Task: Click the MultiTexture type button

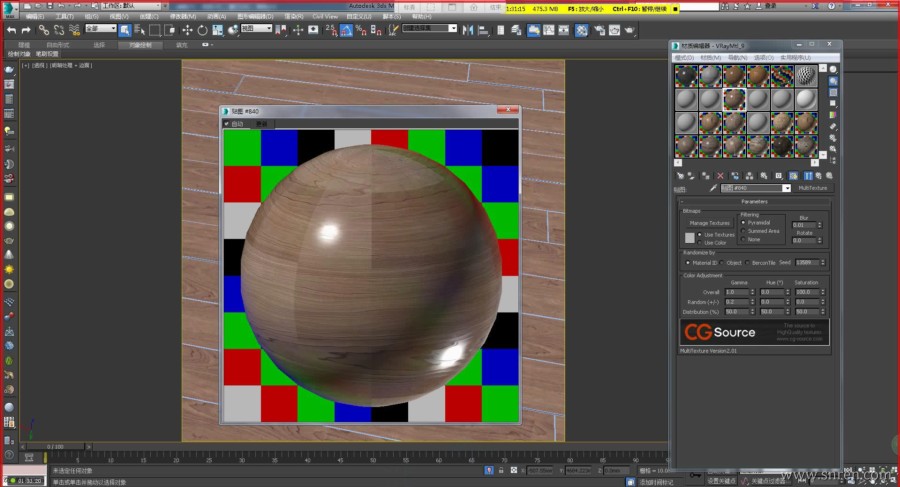Action: [x=811, y=188]
